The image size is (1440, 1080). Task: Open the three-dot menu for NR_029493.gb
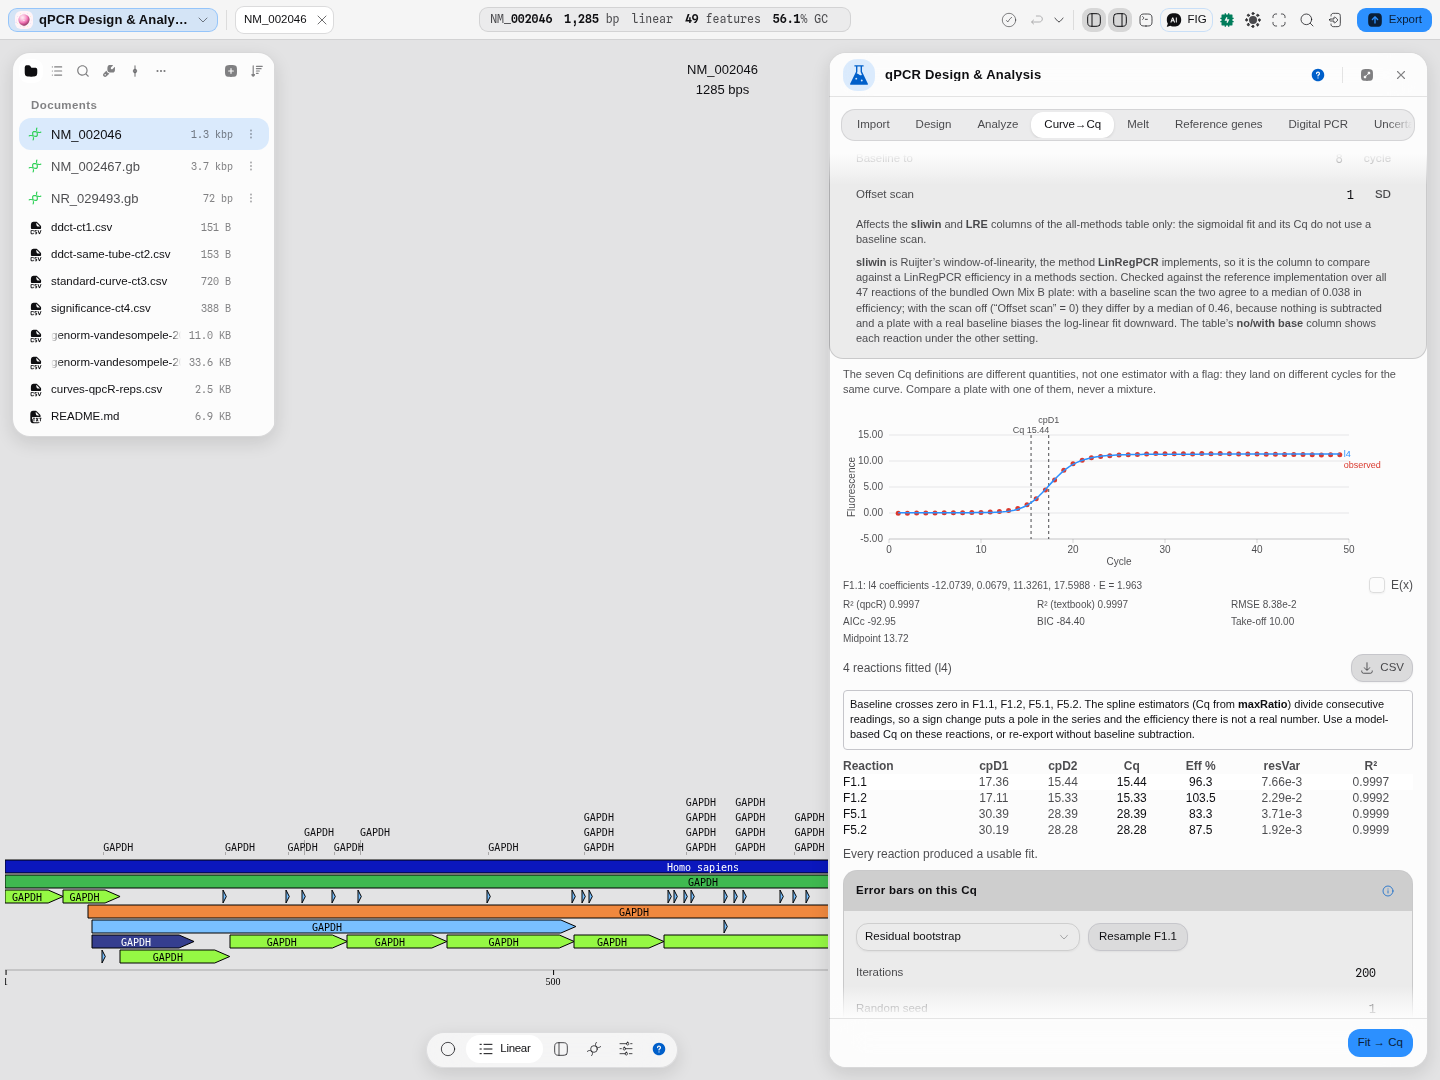251,199
